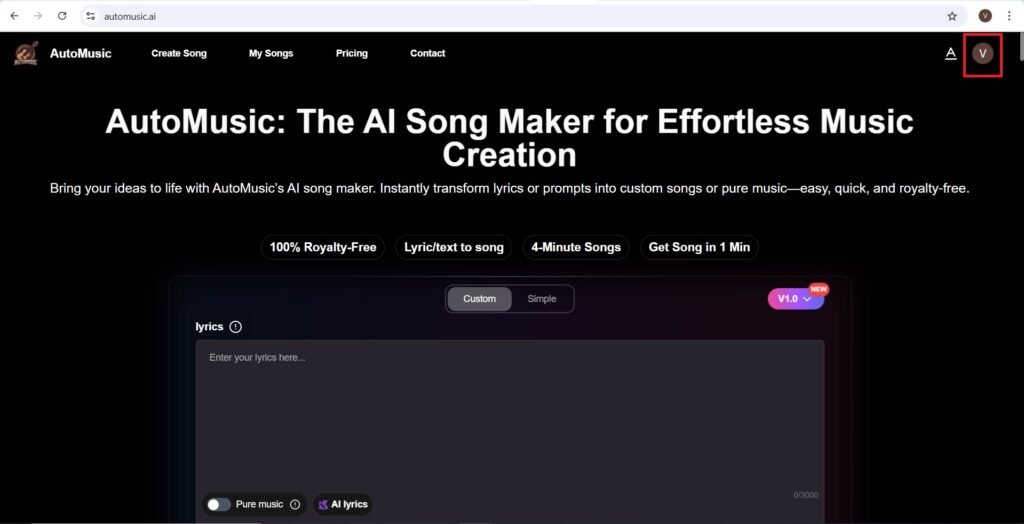Open the user profile avatar V
This screenshot has width=1024, height=524.
982,54
